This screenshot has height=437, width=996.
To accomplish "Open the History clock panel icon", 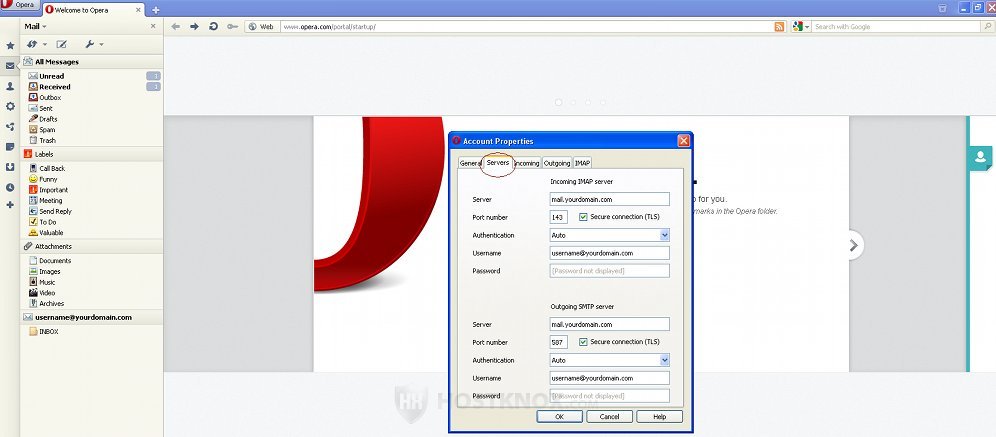I will click(x=10, y=187).
